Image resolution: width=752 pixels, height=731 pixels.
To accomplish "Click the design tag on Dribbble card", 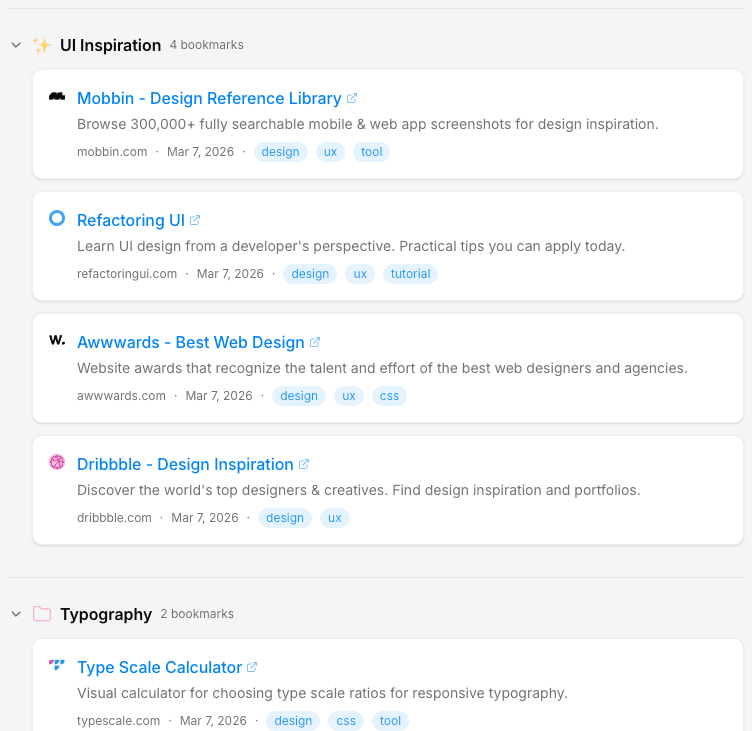I will coord(285,518).
